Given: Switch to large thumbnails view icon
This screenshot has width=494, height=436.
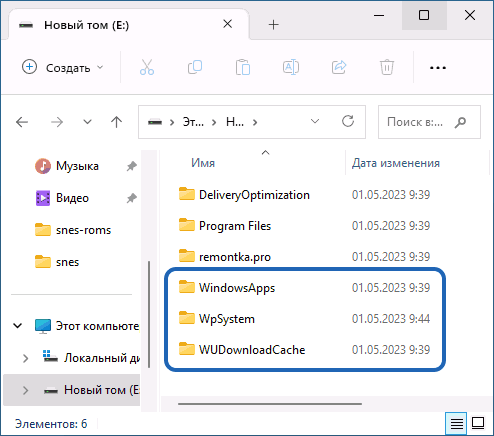Looking at the screenshot, I should coord(478,424).
